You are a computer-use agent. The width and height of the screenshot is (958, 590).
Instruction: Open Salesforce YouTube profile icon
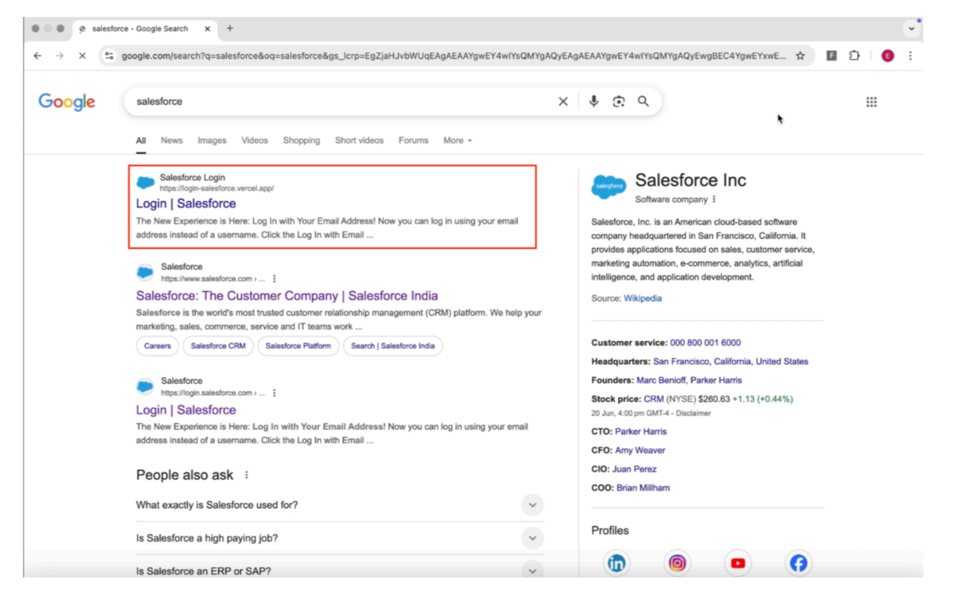point(737,563)
